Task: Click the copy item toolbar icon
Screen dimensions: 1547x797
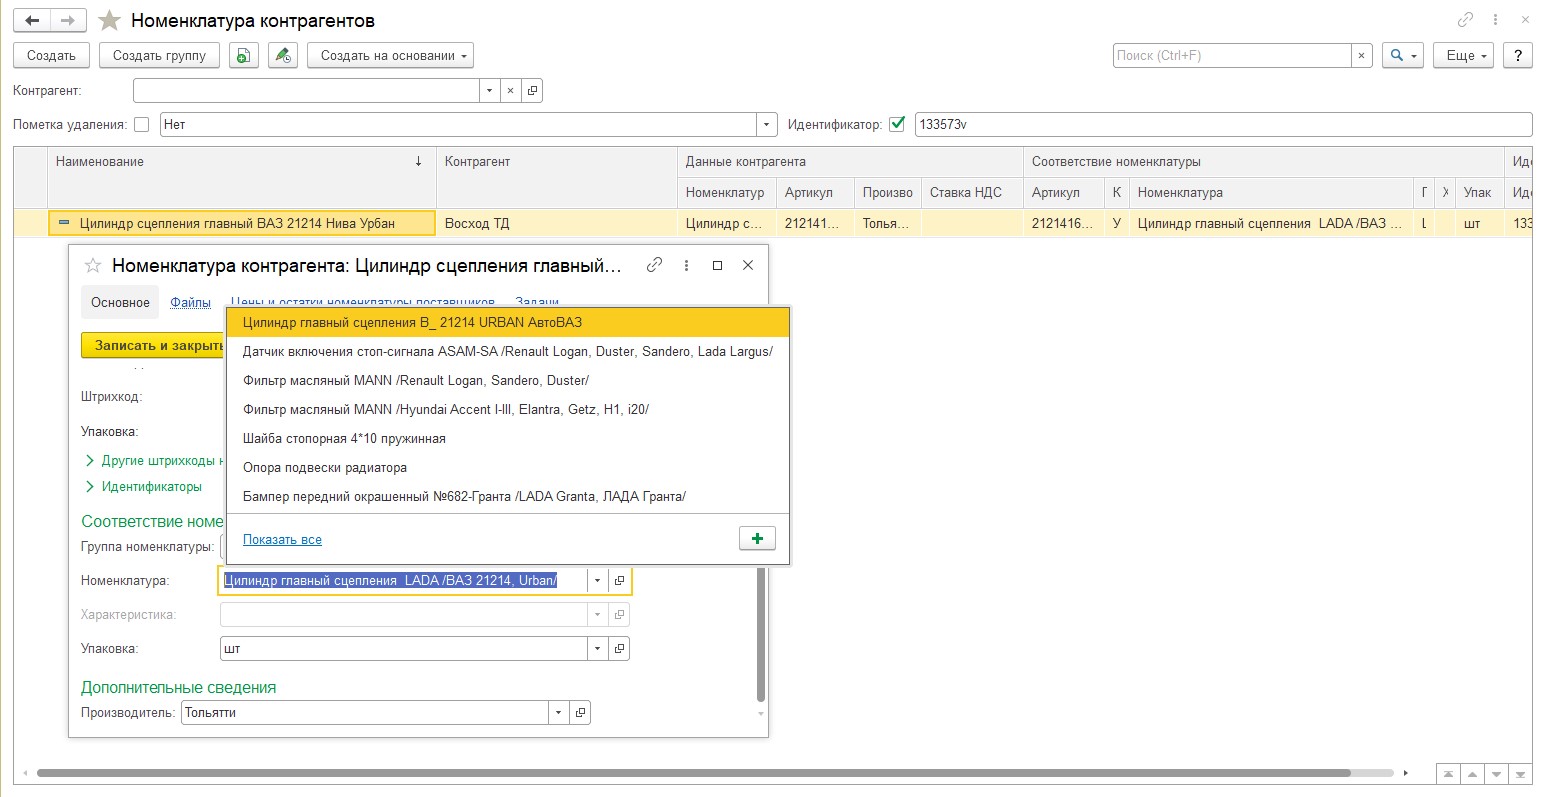Action: pyautogui.click(x=244, y=56)
